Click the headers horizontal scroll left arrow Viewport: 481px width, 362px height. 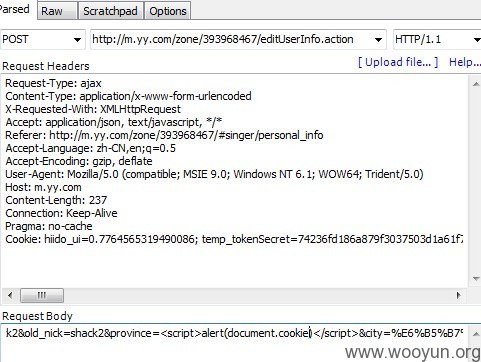[x=10, y=295]
